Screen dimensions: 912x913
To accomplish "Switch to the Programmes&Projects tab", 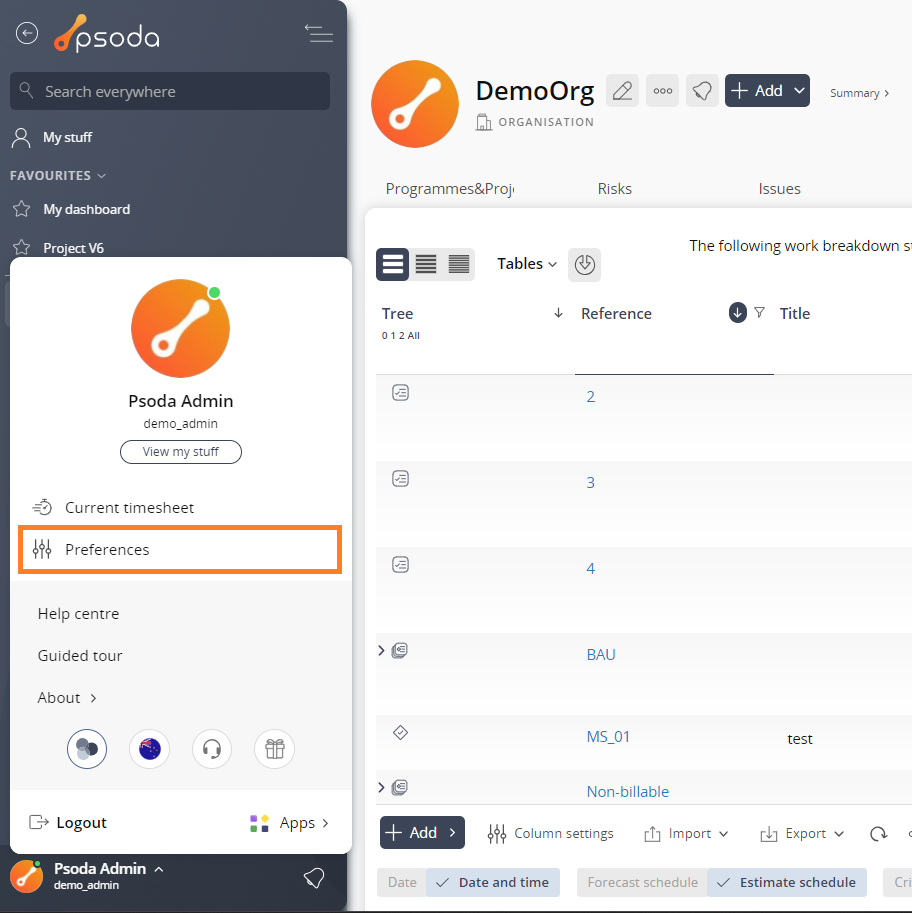I will pos(450,189).
